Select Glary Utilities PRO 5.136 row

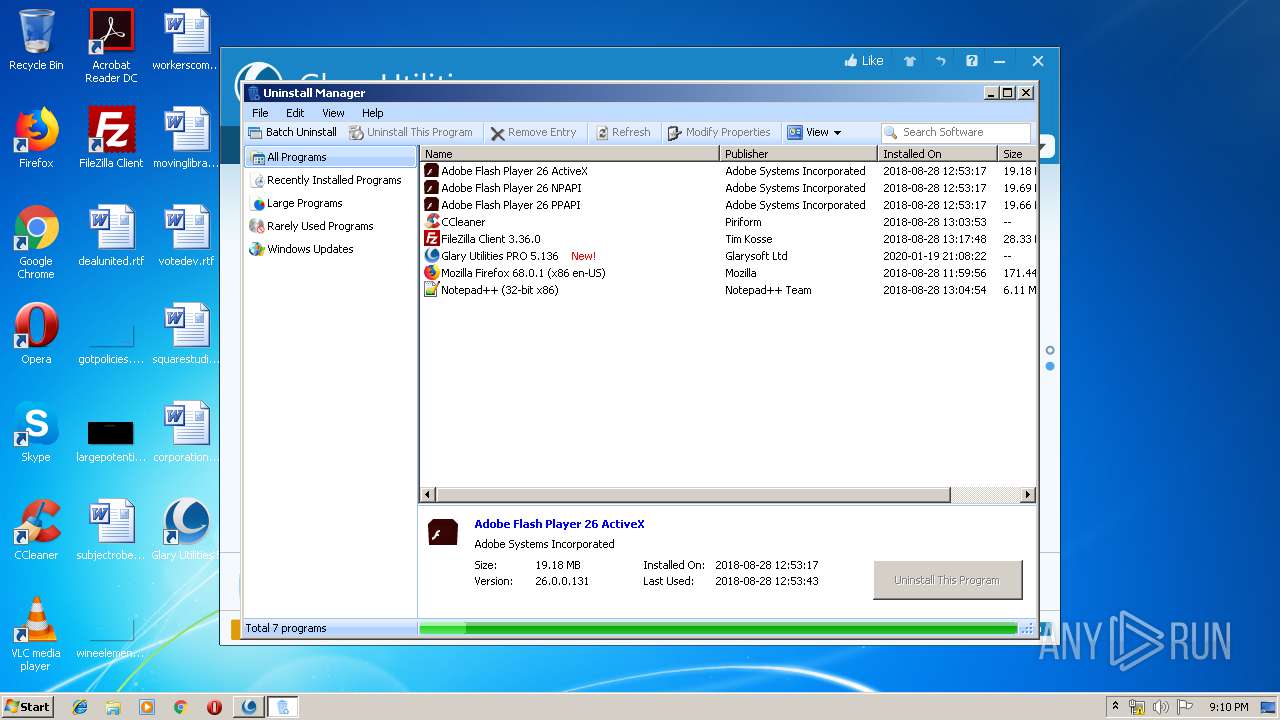pyautogui.click(x=728, y=256)
